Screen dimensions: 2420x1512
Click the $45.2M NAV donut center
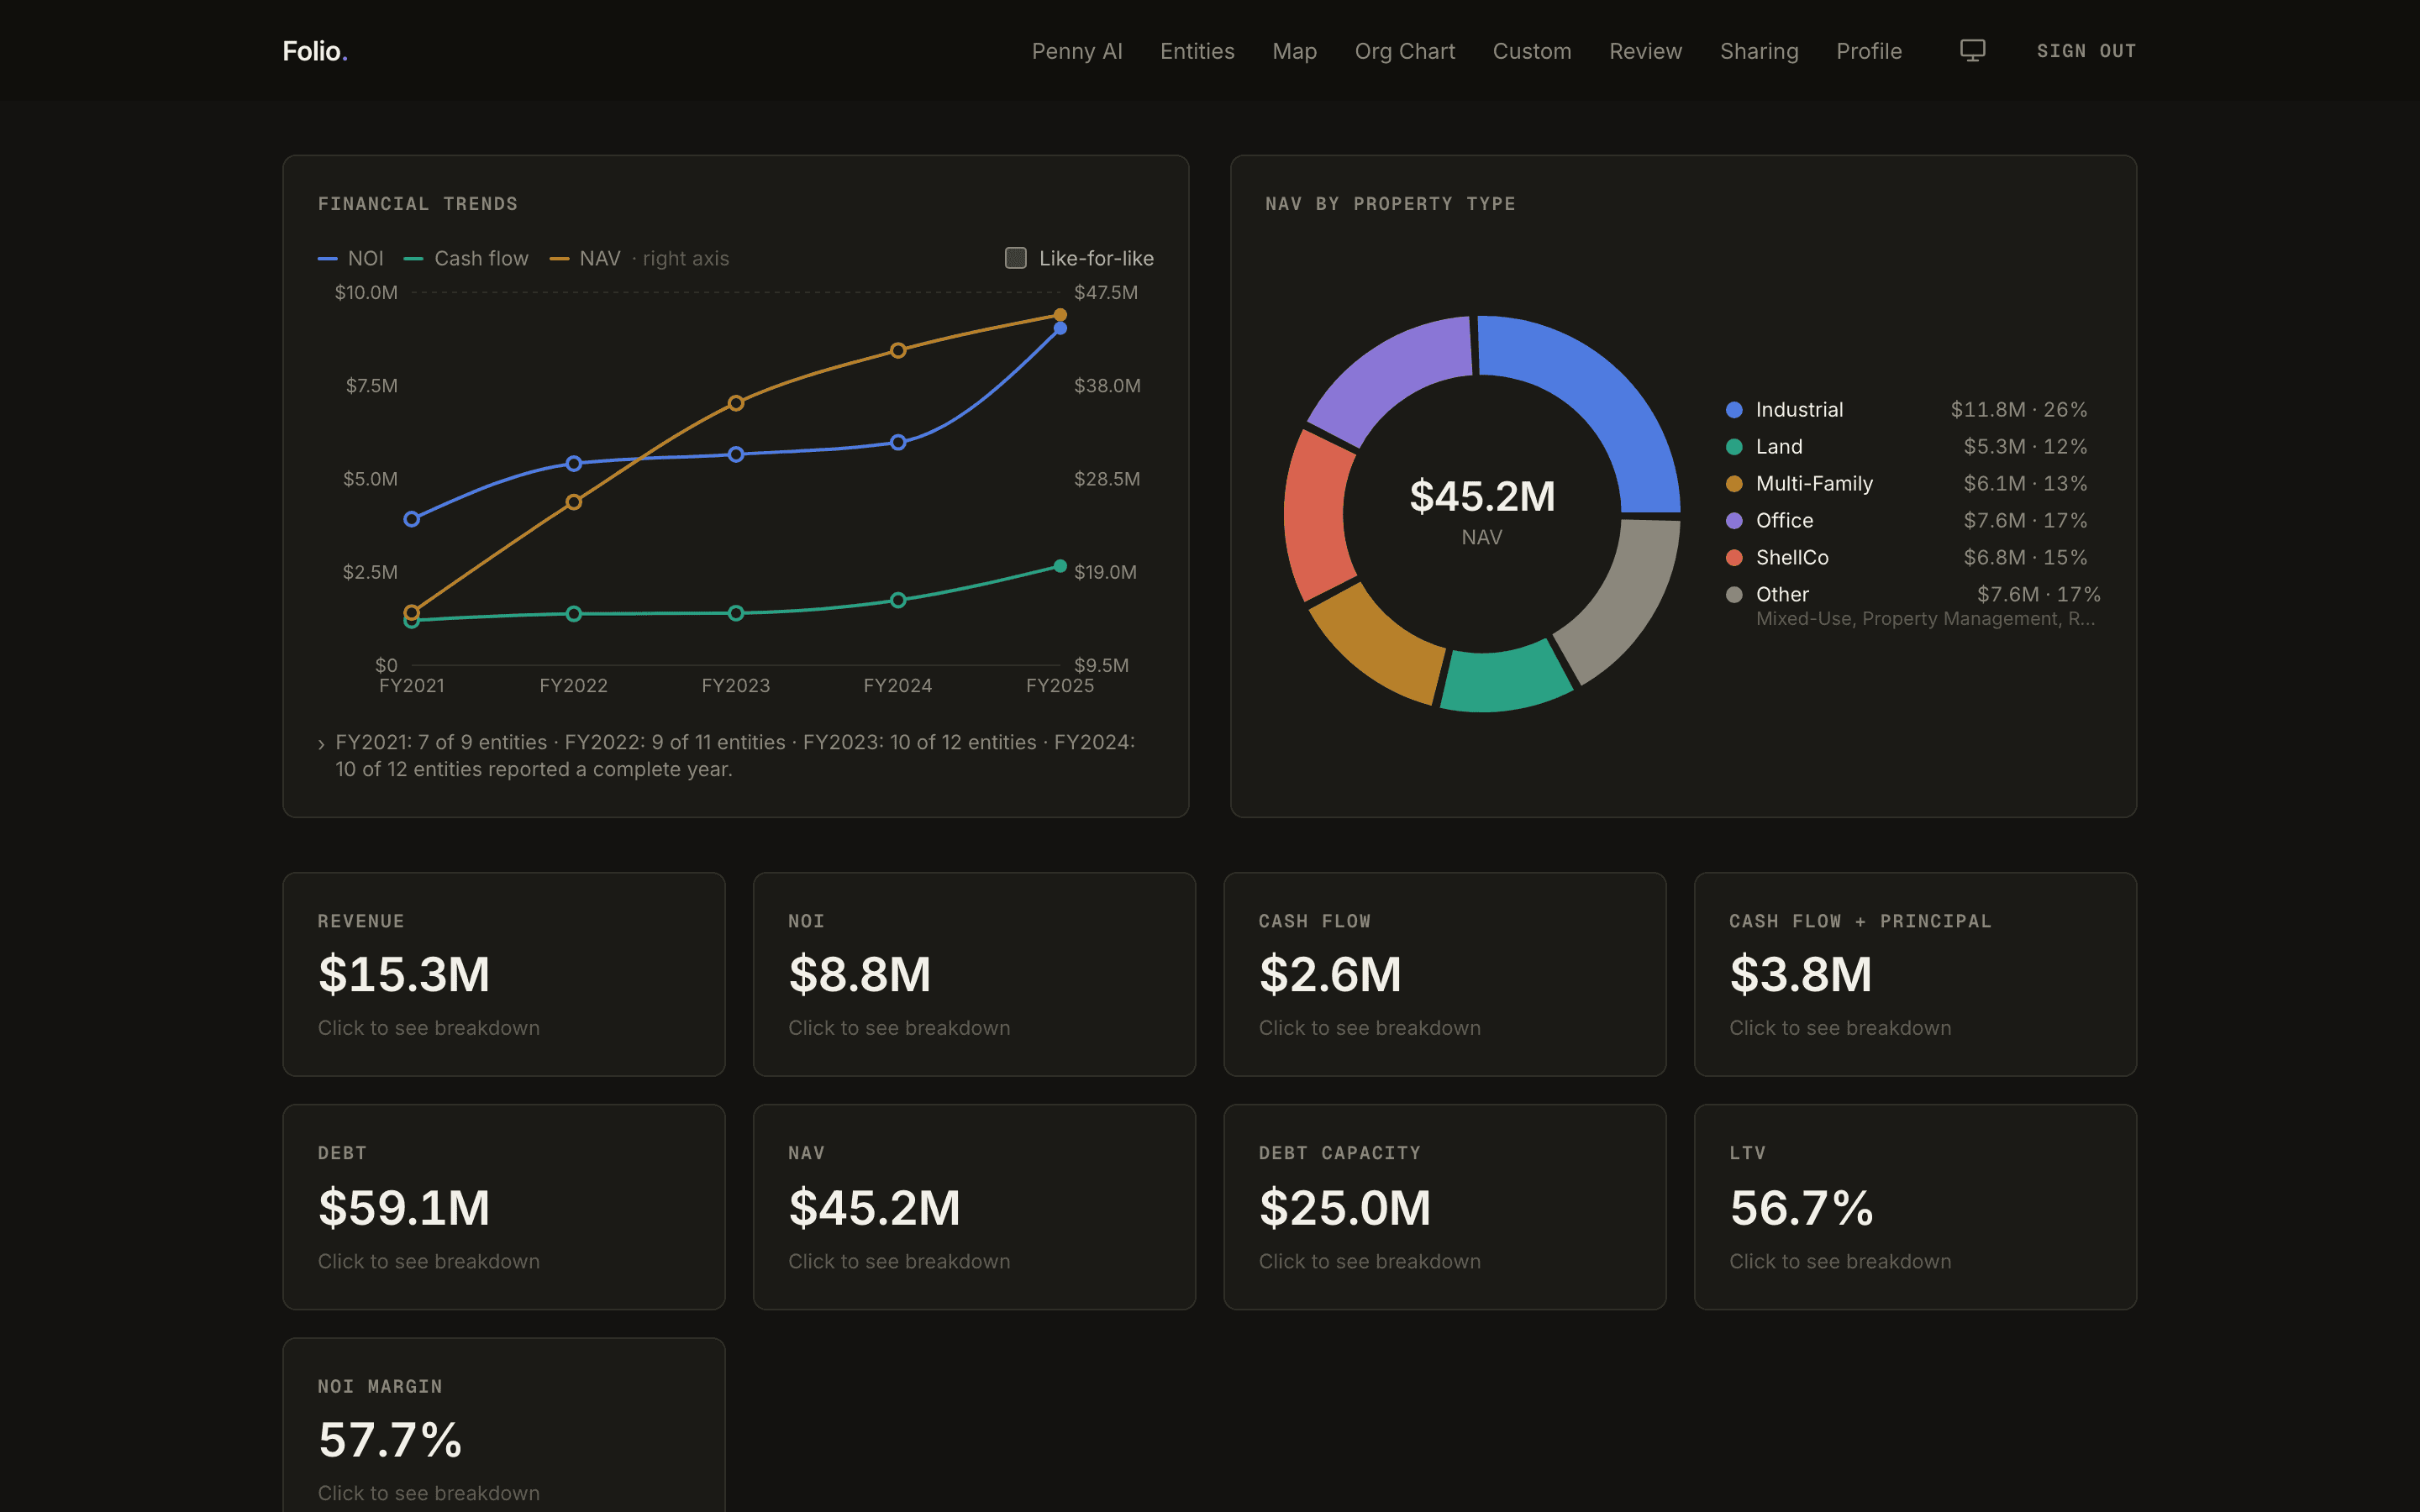1482,511
